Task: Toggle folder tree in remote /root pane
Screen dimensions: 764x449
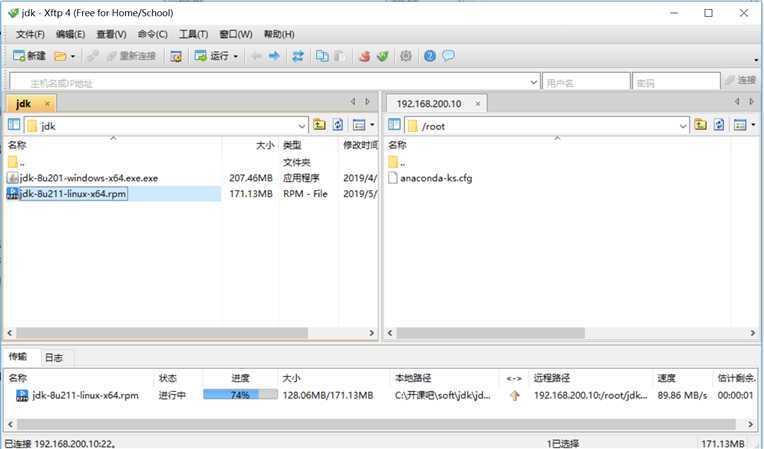Action: pyautogui.click(x=394, y=125)
